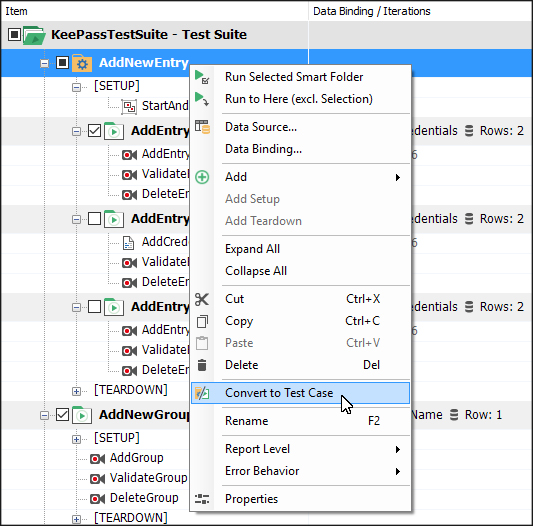Click the trash can Delete icon
The width and height of the screenshot is (533, 526).
(202, 365)
